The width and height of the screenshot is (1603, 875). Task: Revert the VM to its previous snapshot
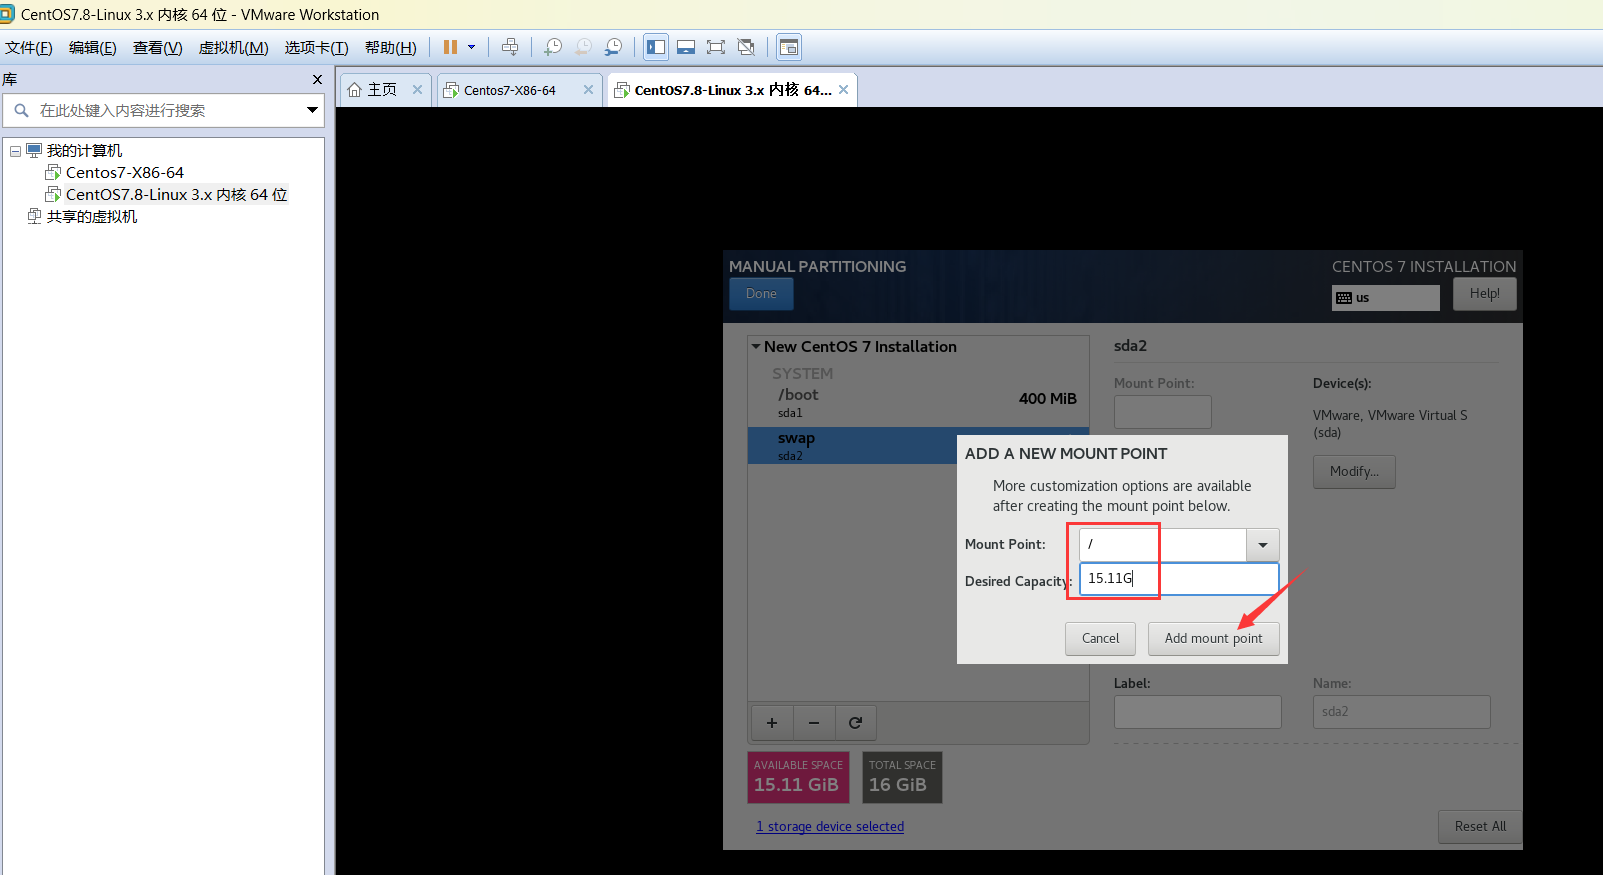[x=583, y=47]
